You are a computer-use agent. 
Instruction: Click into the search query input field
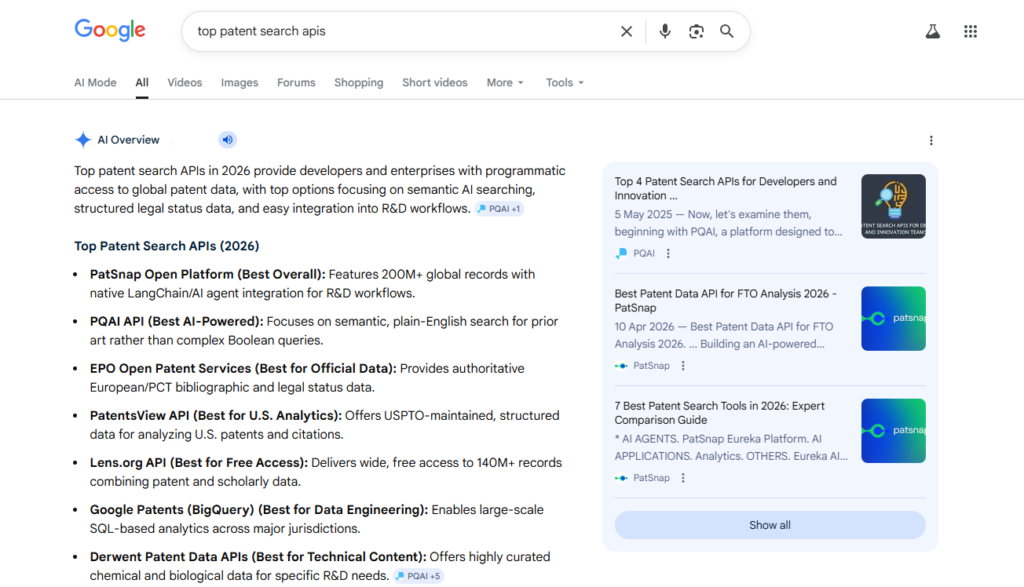400,31
